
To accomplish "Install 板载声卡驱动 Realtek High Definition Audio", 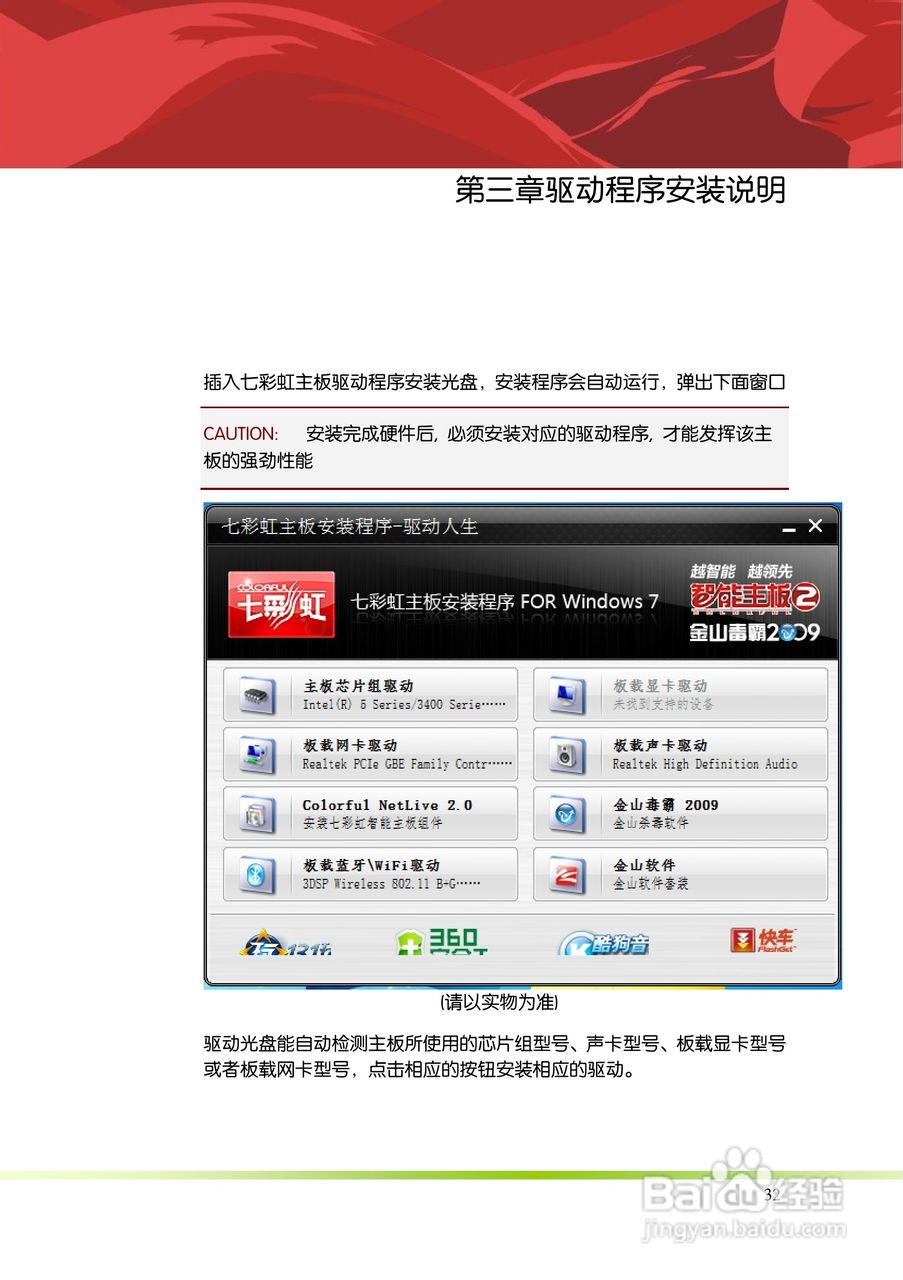I will tap(680, 755).
